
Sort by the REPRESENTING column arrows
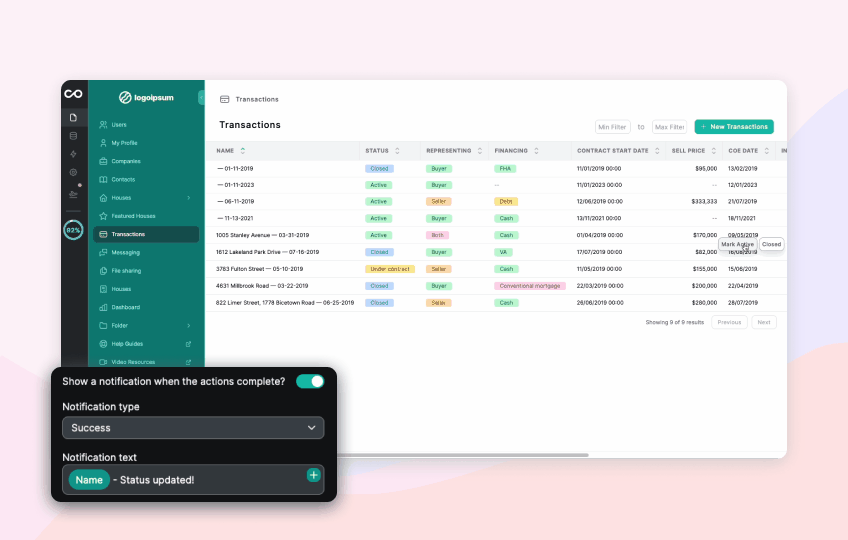click(480, 151)
